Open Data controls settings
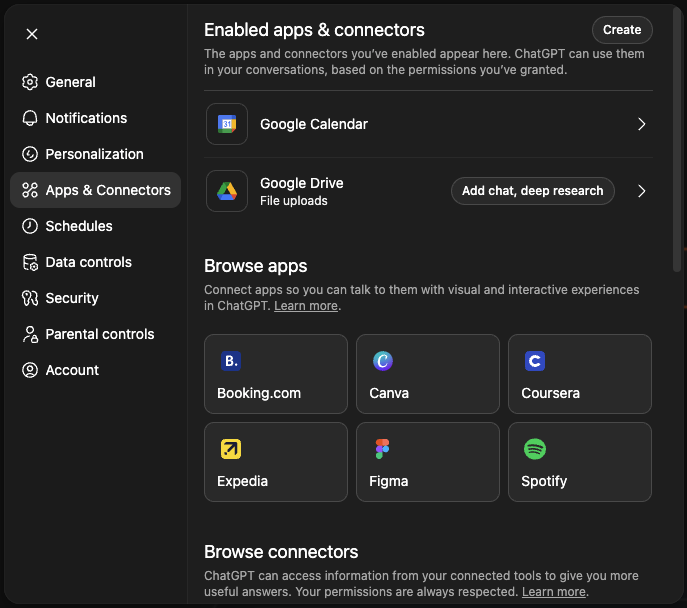This screenshot has height=608, width=687. click(x=96, y=262)
